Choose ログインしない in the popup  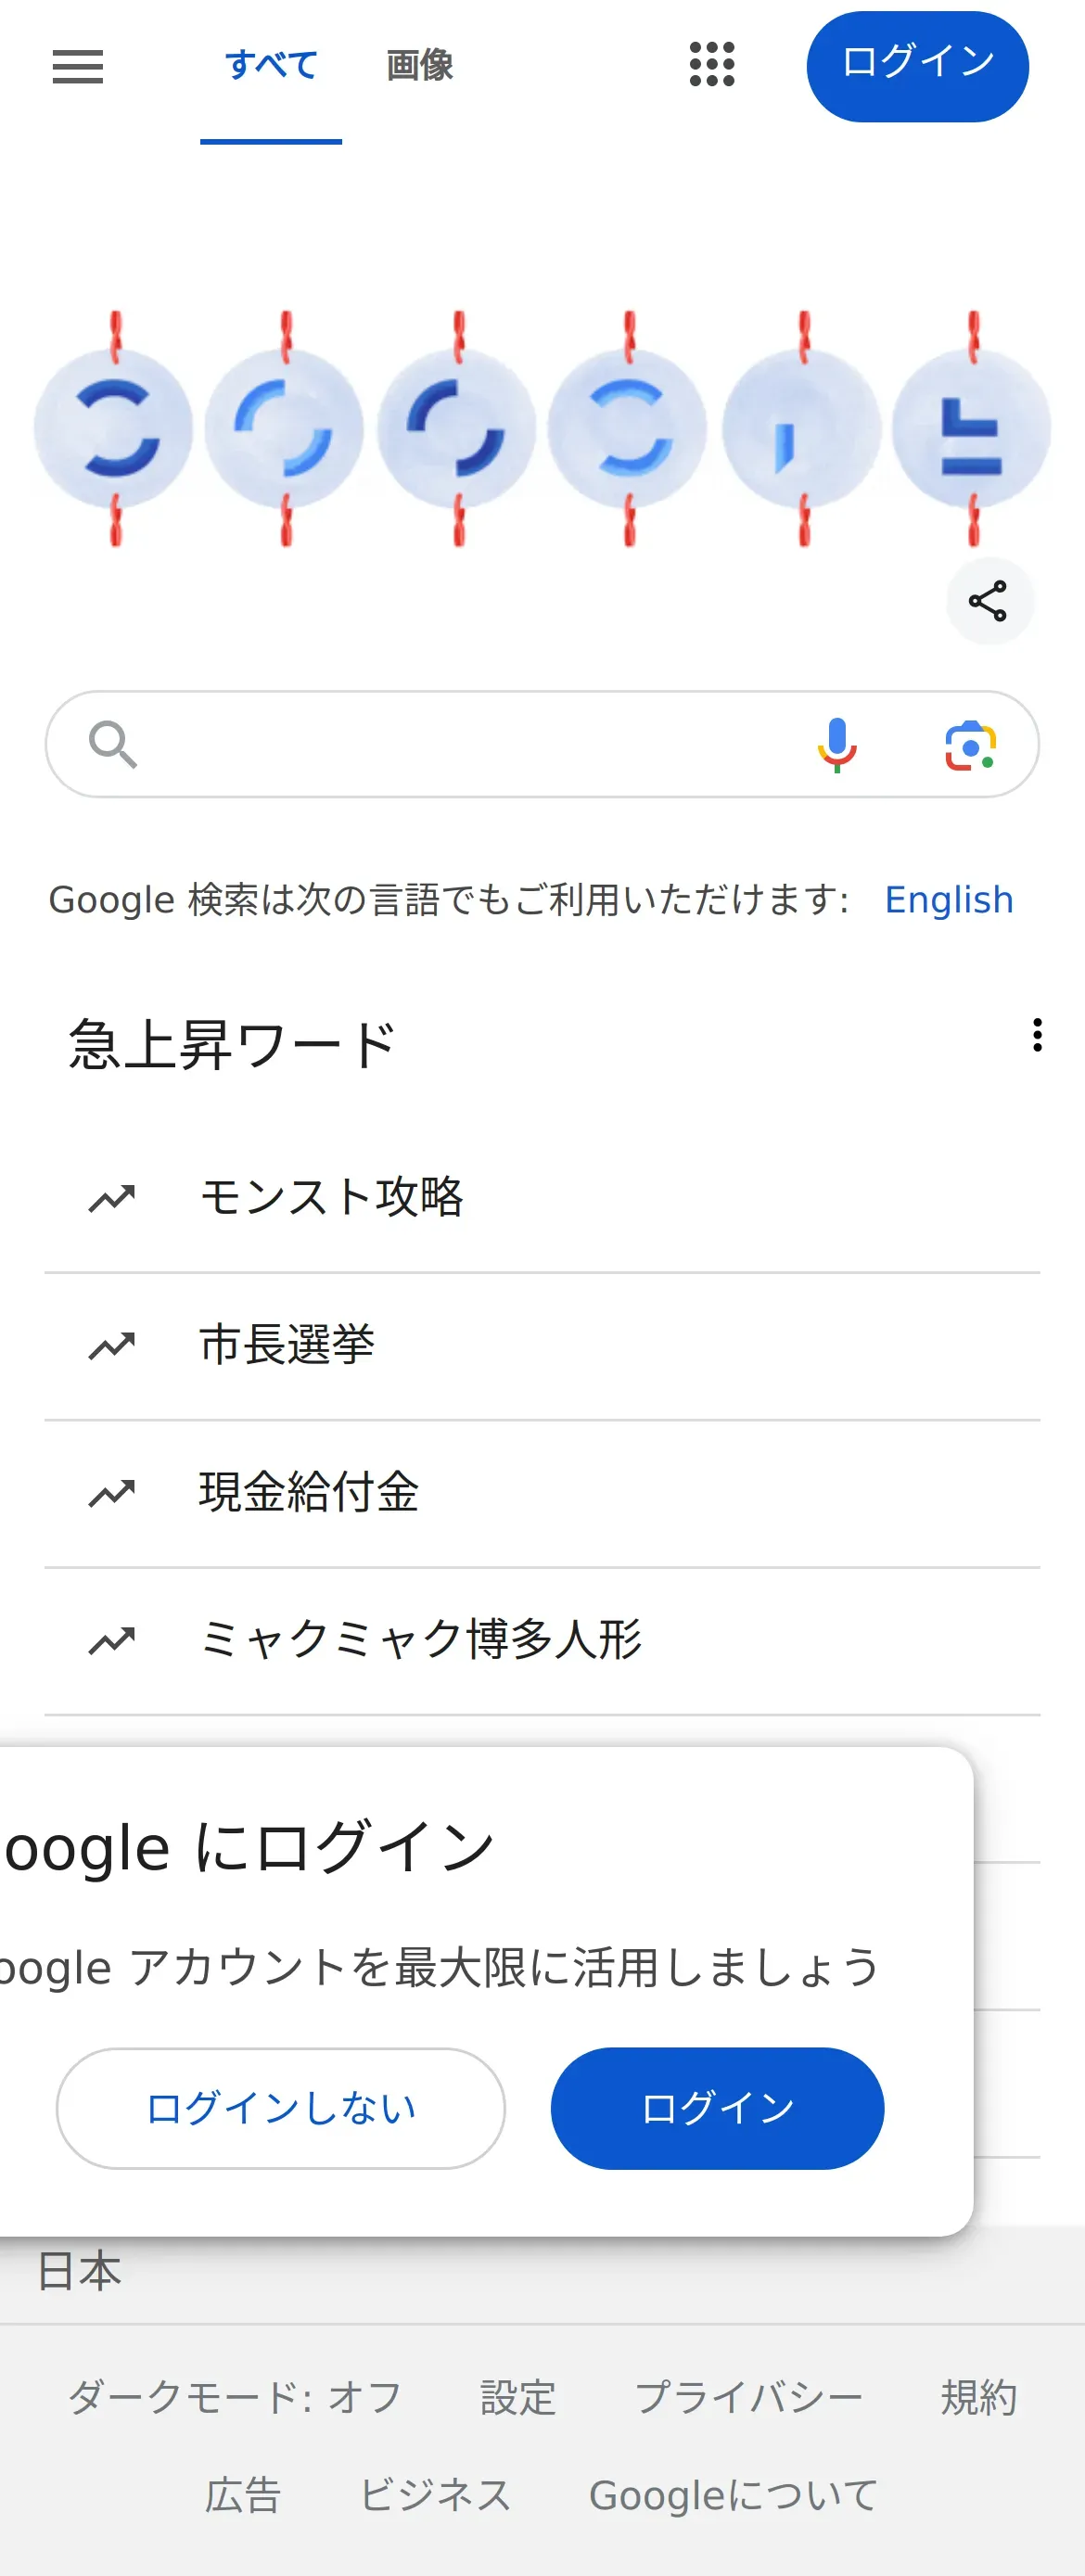click(281, 2108)
